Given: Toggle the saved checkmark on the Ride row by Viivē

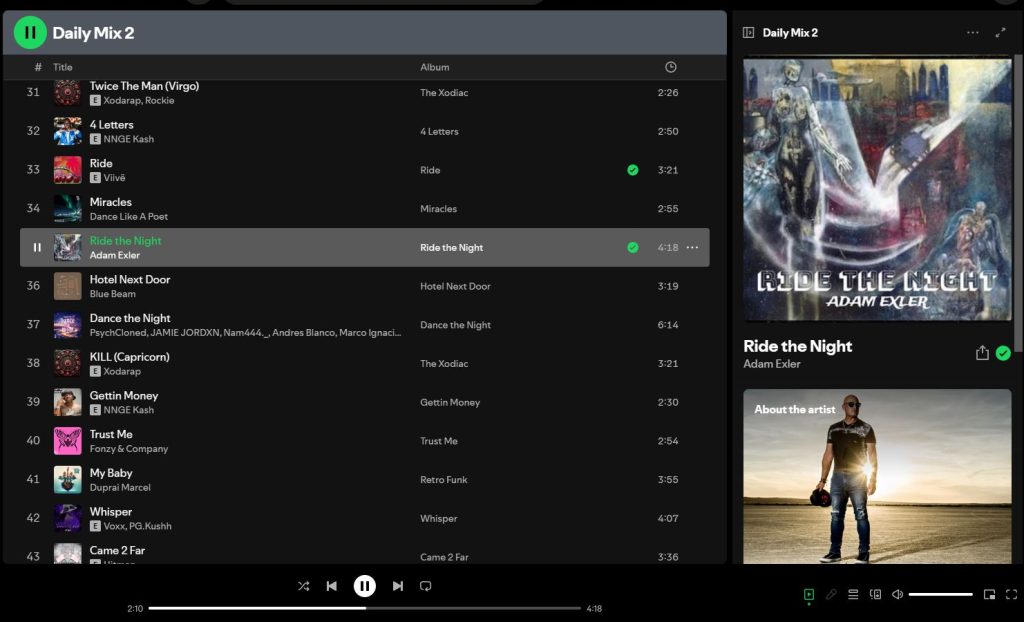Looking at the screenshot, I should [633, 170].
